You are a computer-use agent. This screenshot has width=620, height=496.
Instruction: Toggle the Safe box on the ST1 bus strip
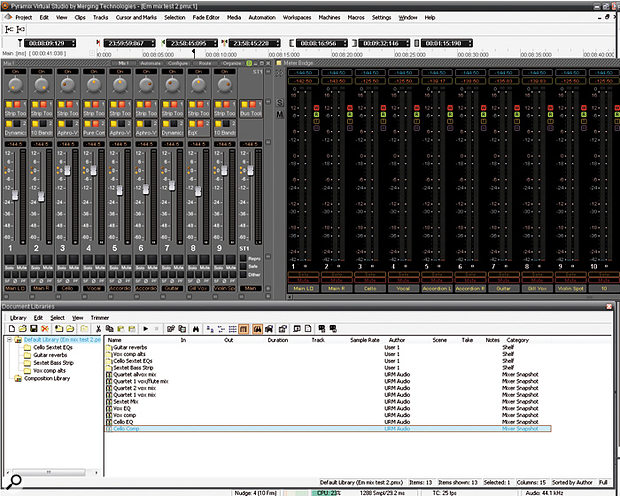pyautogui.click(x=243, y=266)
